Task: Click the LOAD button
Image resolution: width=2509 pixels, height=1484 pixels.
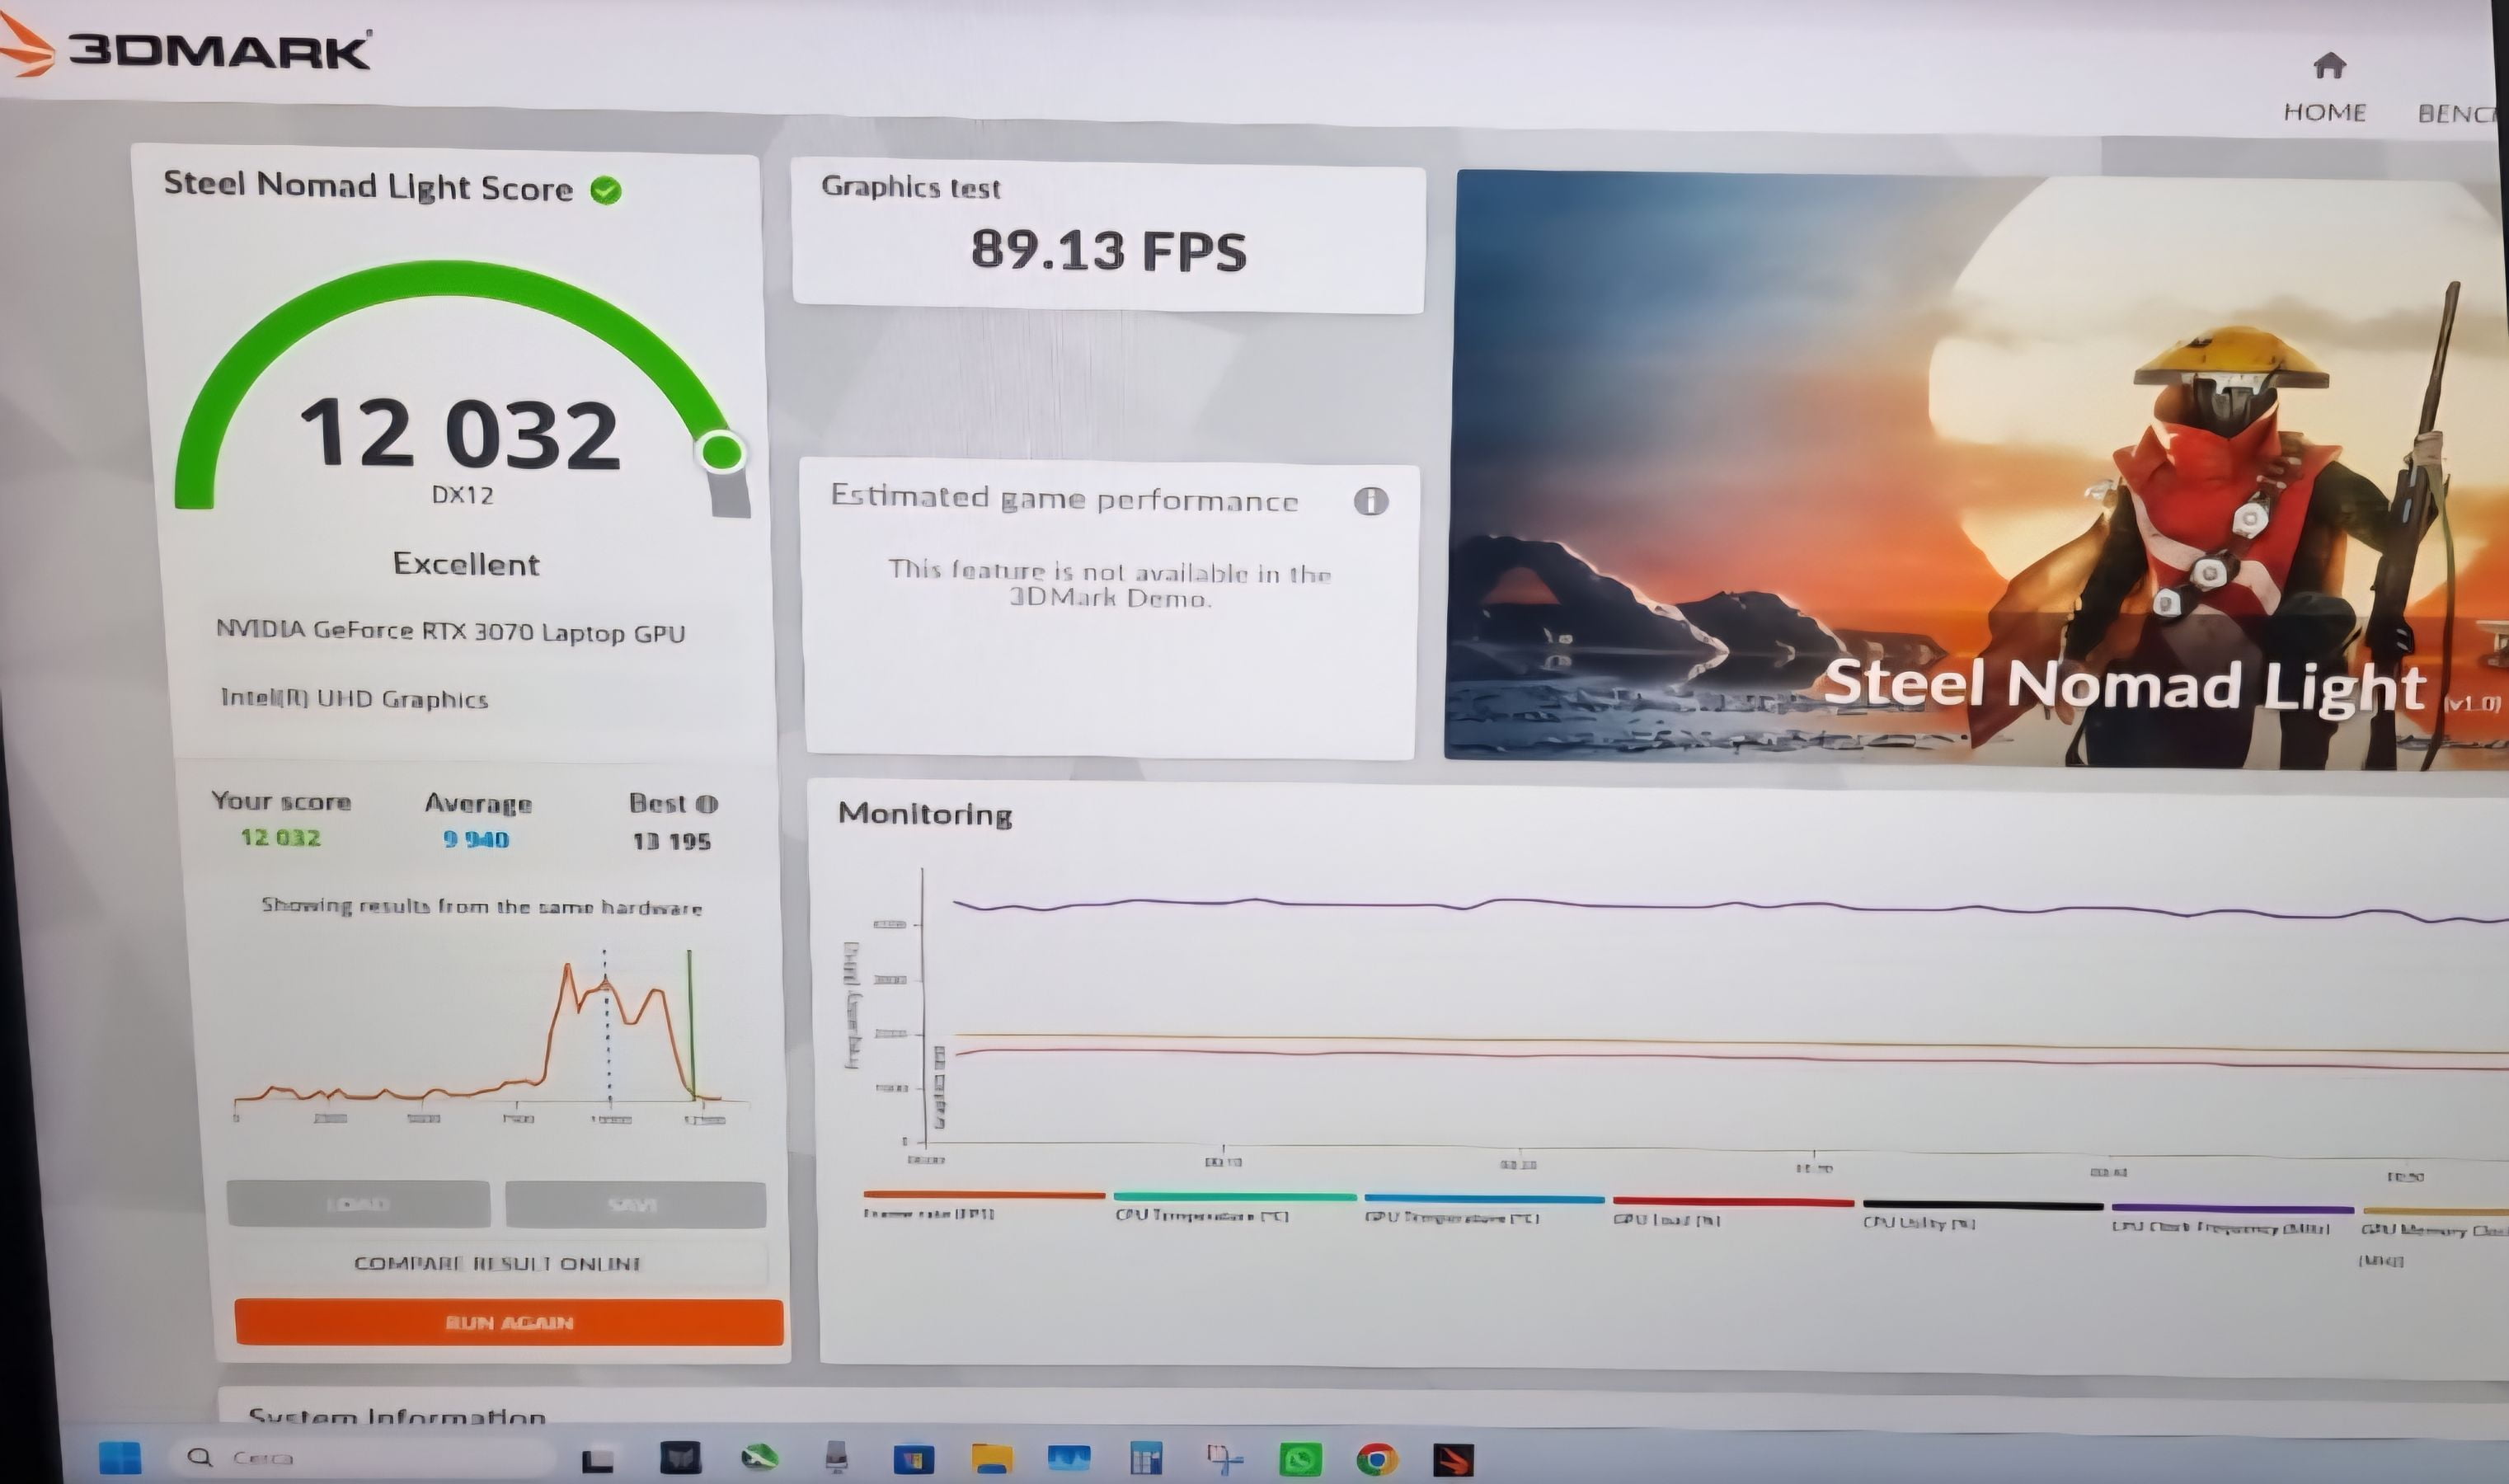Action: click(x=358, y=1203)
